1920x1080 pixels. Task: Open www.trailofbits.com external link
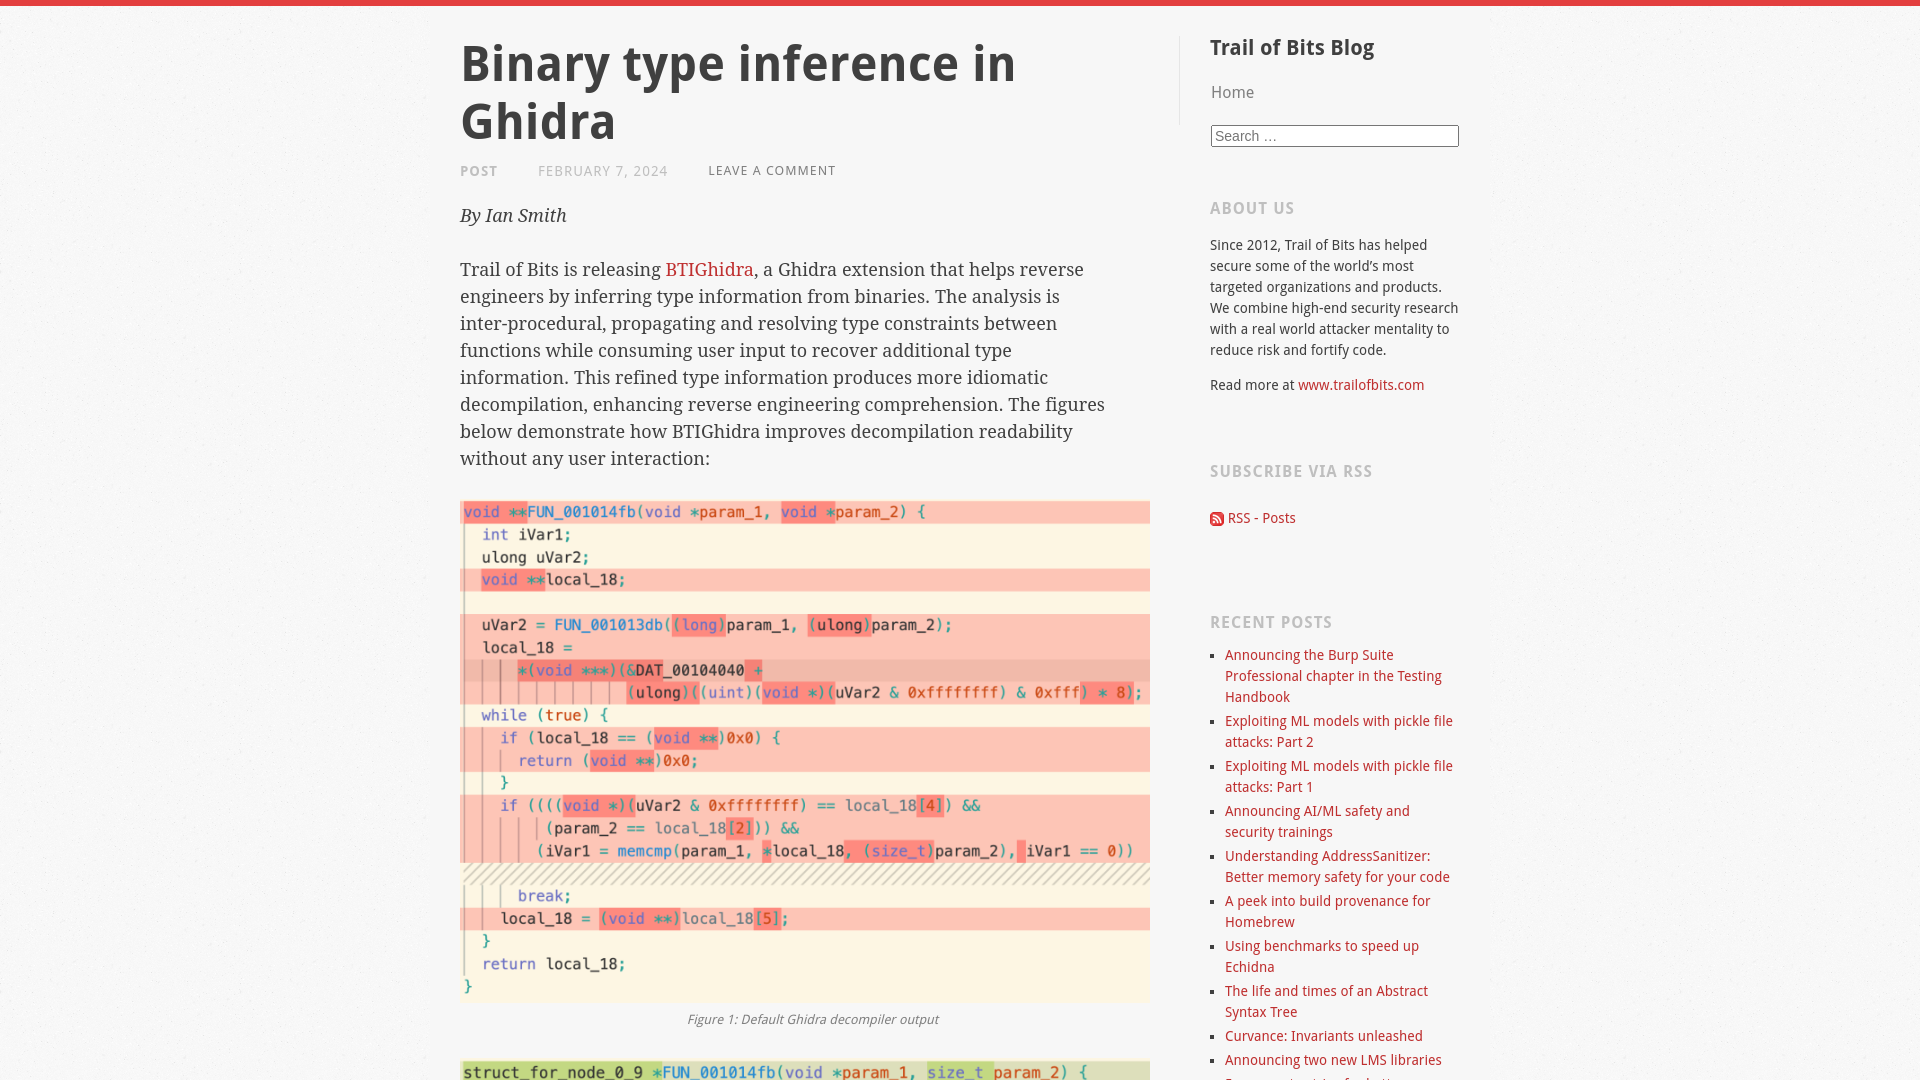pyautogui.click(x=1361, y=385)
